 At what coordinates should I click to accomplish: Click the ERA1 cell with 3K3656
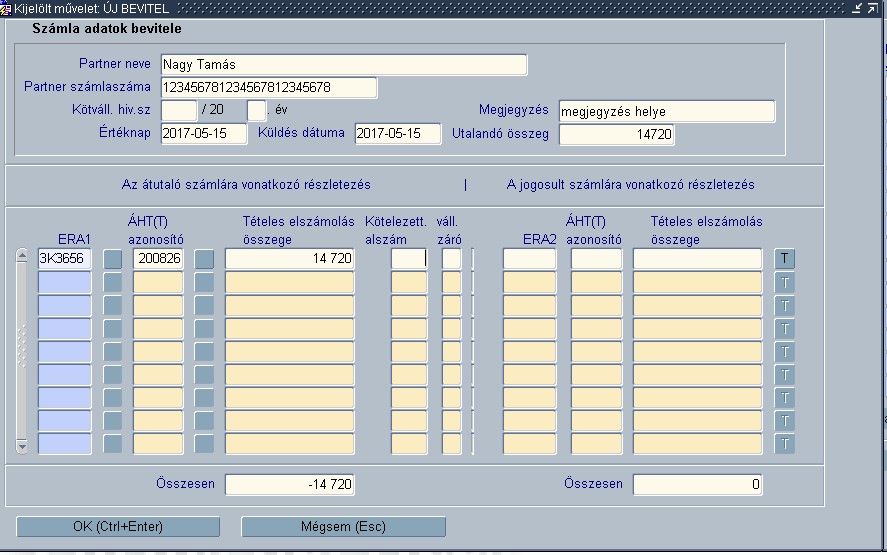pos(64,259)
